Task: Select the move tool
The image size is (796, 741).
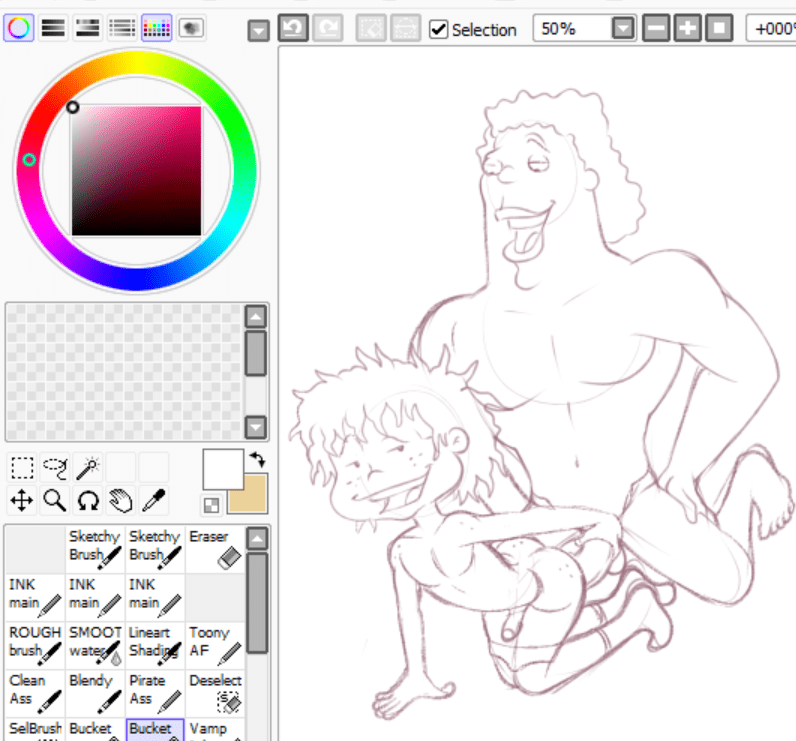Action: coord(22,500)
